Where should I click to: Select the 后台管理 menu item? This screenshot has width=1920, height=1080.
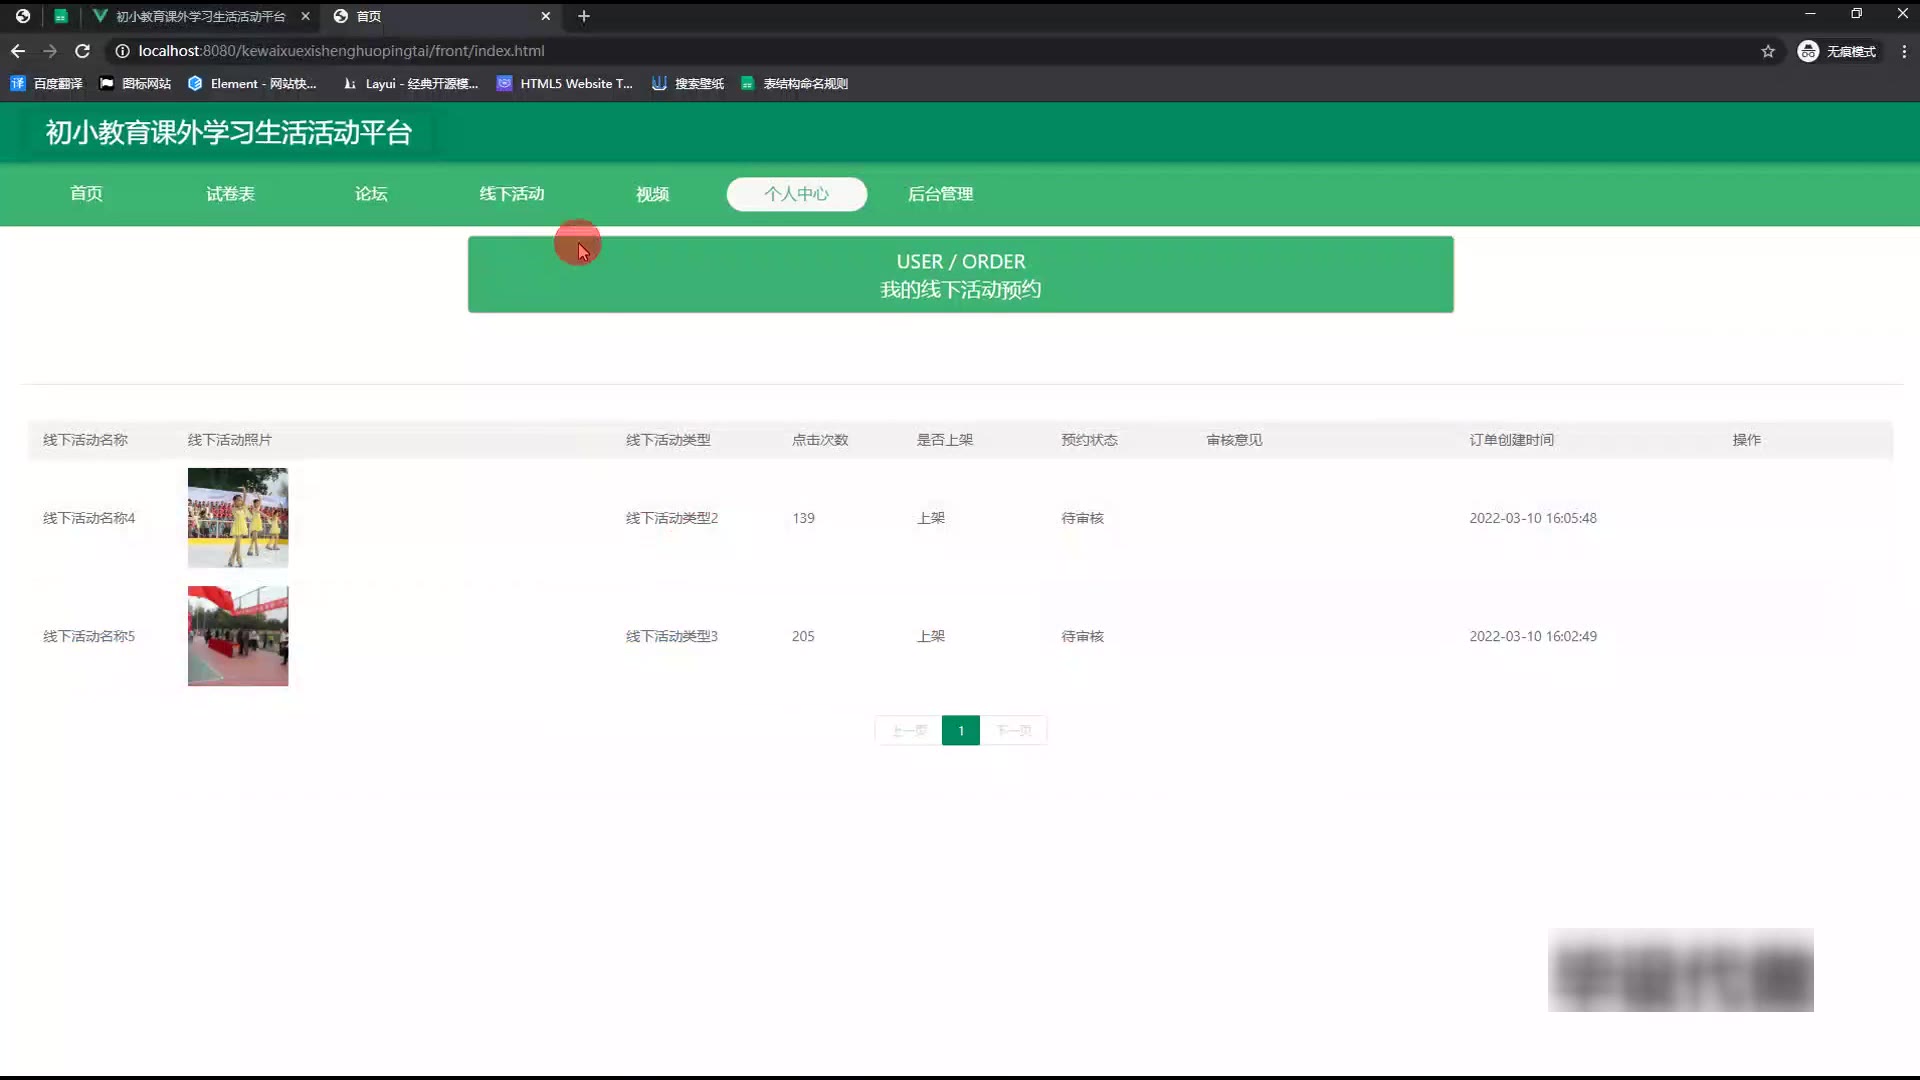click(940, 194)
